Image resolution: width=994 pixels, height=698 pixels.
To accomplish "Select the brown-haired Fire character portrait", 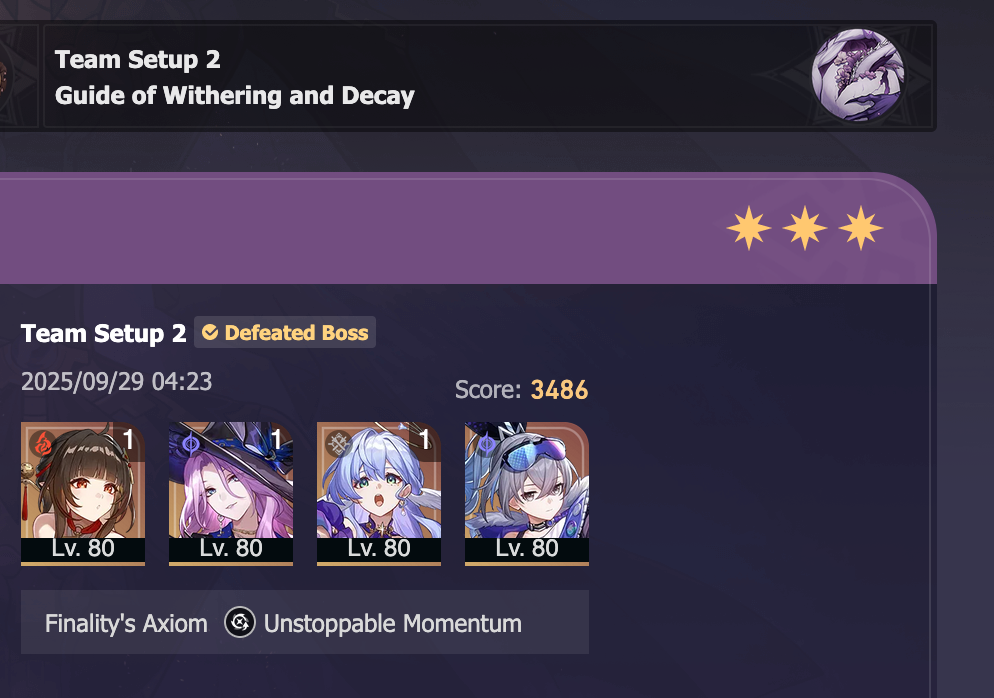I will pos(83,493).
